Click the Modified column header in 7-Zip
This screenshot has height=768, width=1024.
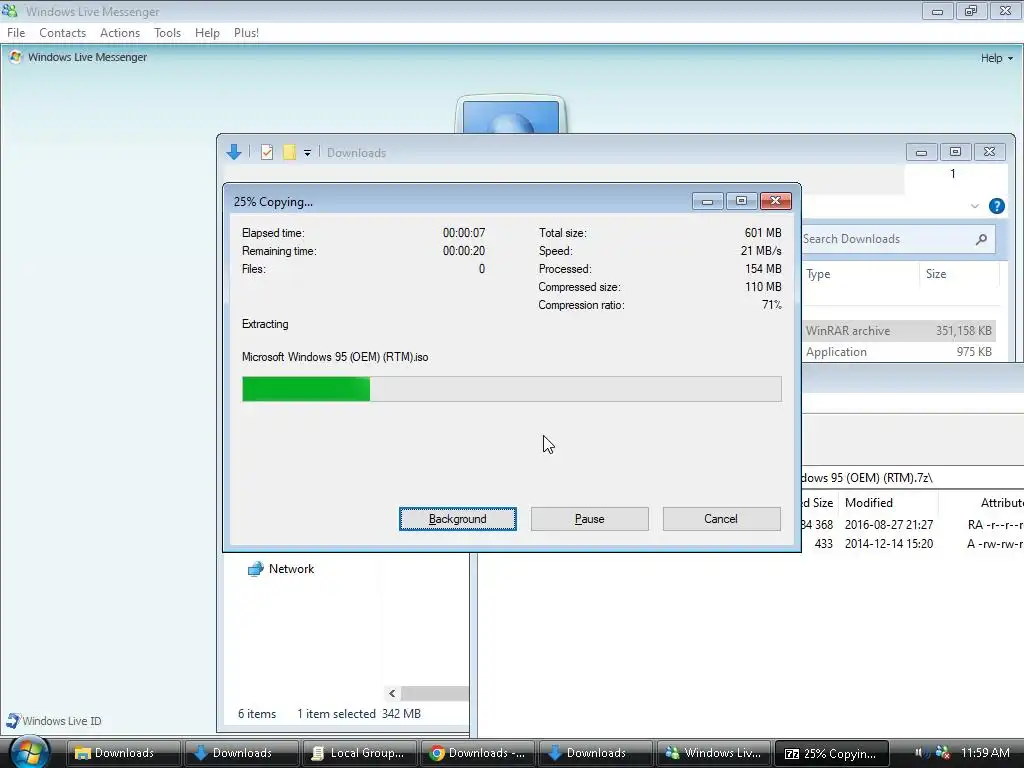point(869,502)
